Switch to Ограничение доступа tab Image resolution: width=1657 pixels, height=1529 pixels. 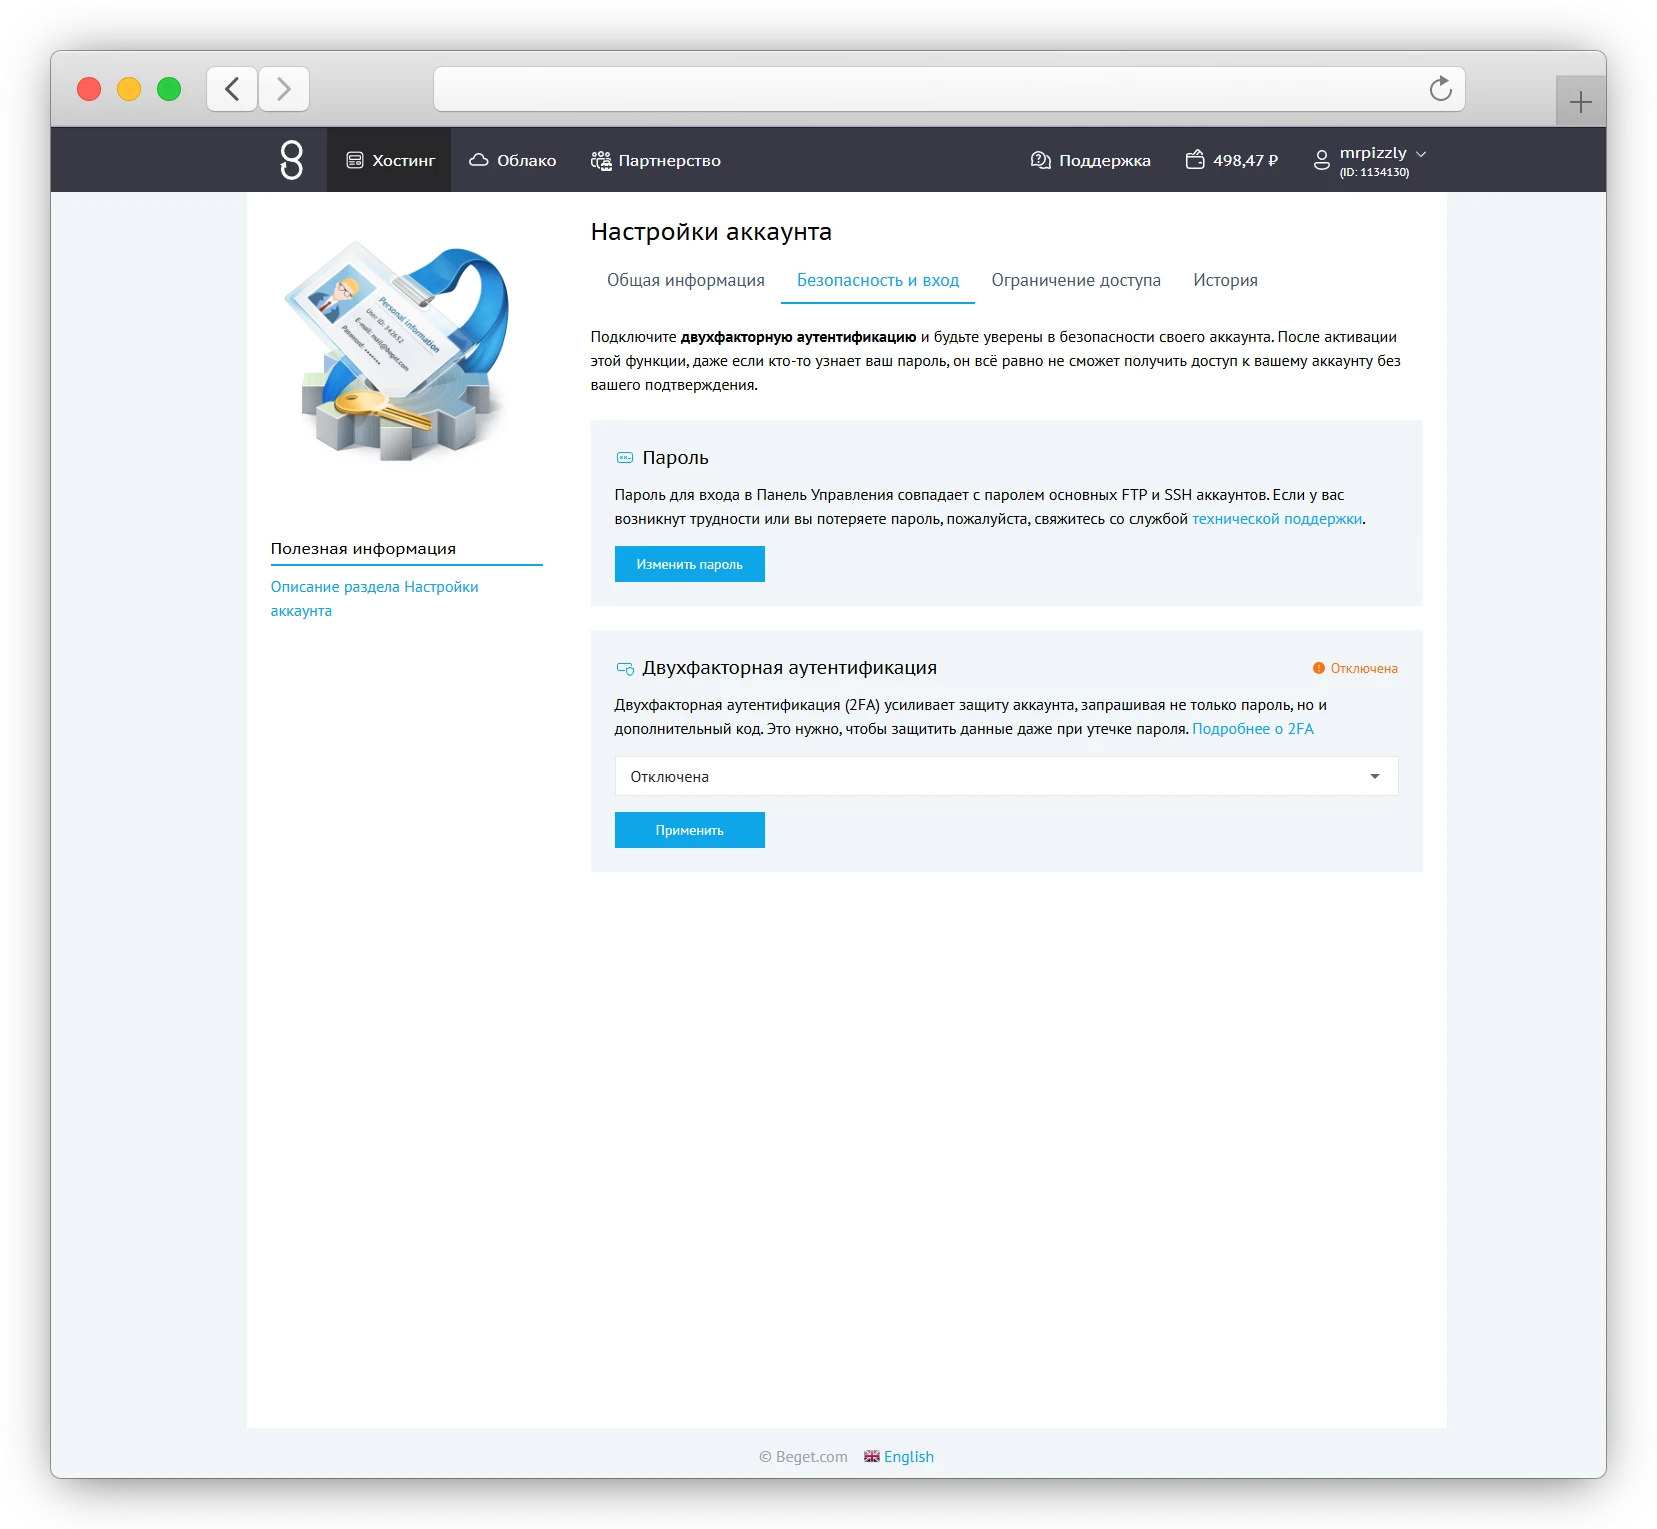pyautogui.click(x=1076, y=280)
